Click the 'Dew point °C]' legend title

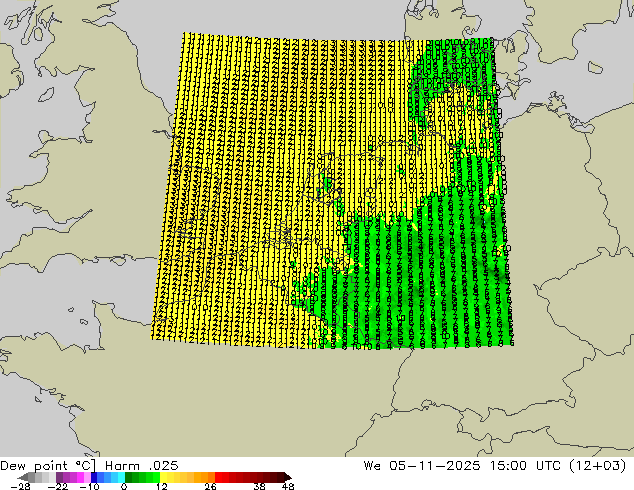pyautogui.click(x=48, y=465)
